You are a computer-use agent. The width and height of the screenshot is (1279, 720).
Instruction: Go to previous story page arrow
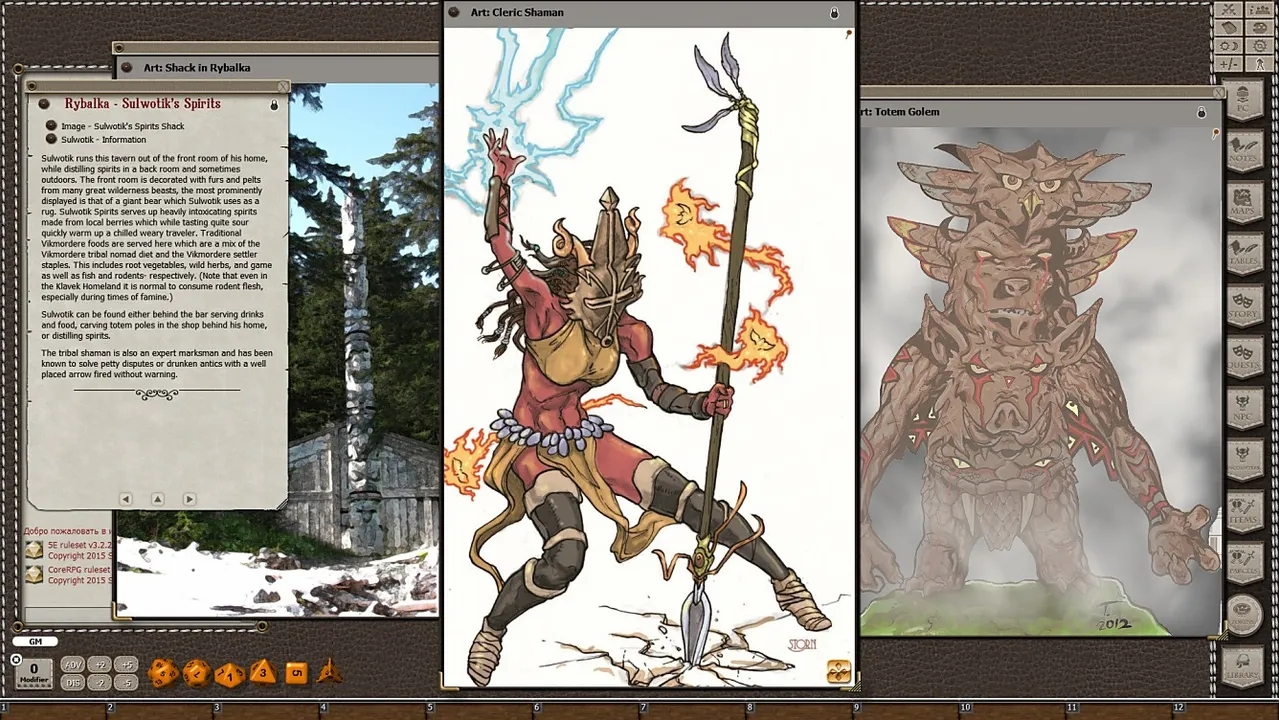(x=126, y=499)
